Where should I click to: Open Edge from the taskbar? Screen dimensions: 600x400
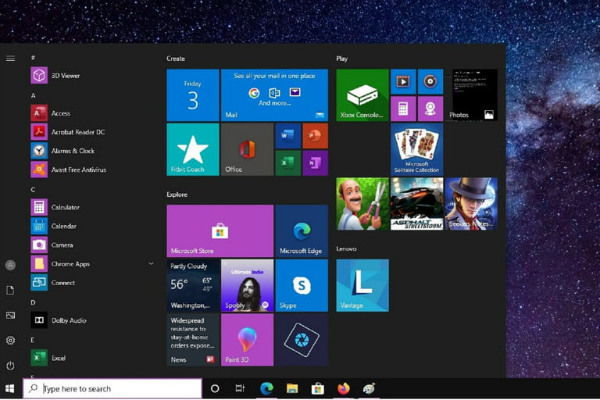pos(266,389)
